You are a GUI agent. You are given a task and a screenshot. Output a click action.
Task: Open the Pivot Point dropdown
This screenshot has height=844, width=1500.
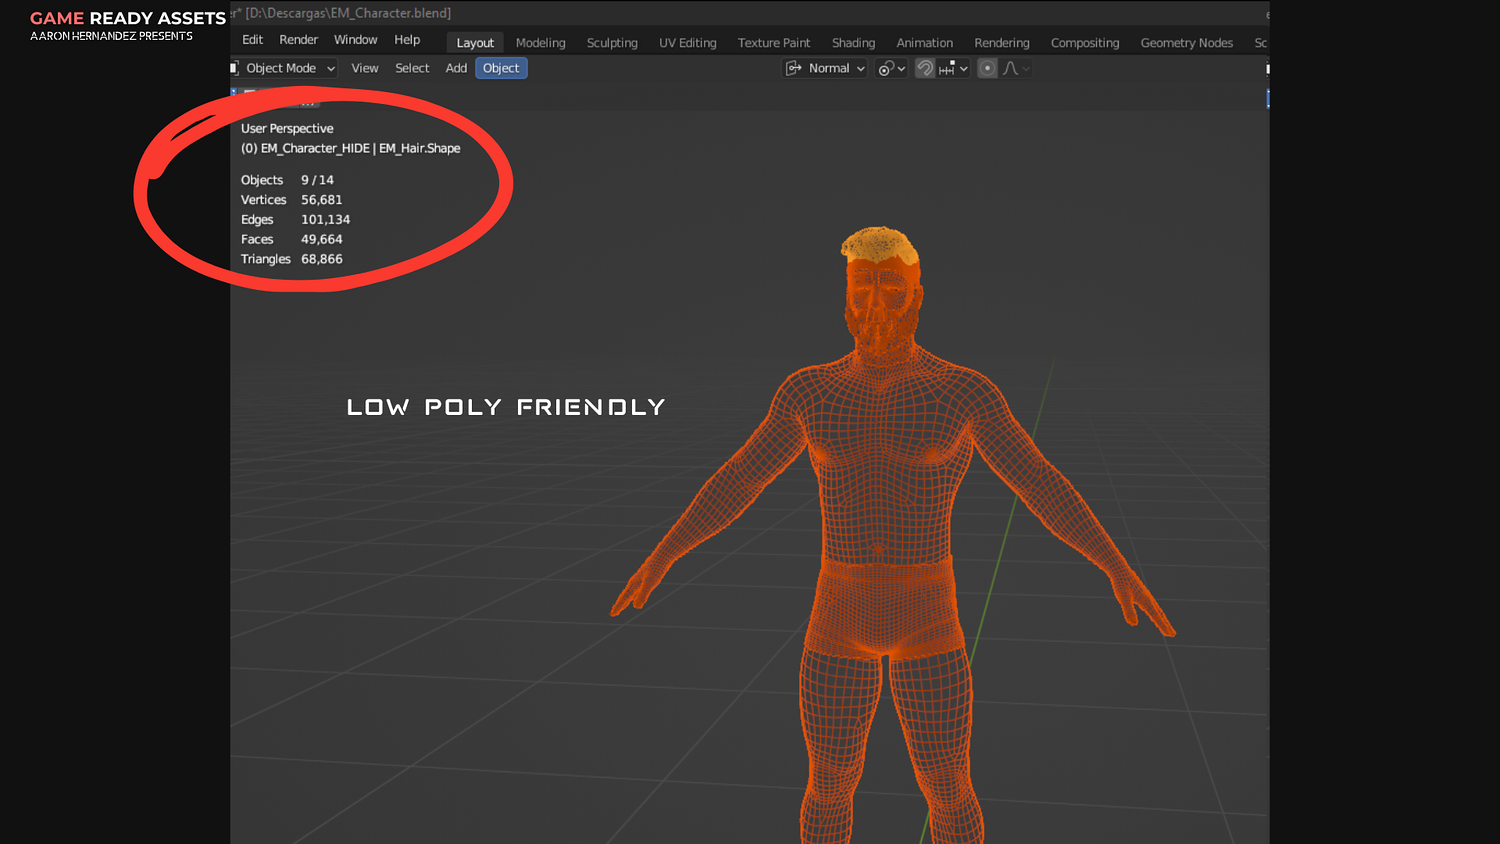click(x=891, y=68)
